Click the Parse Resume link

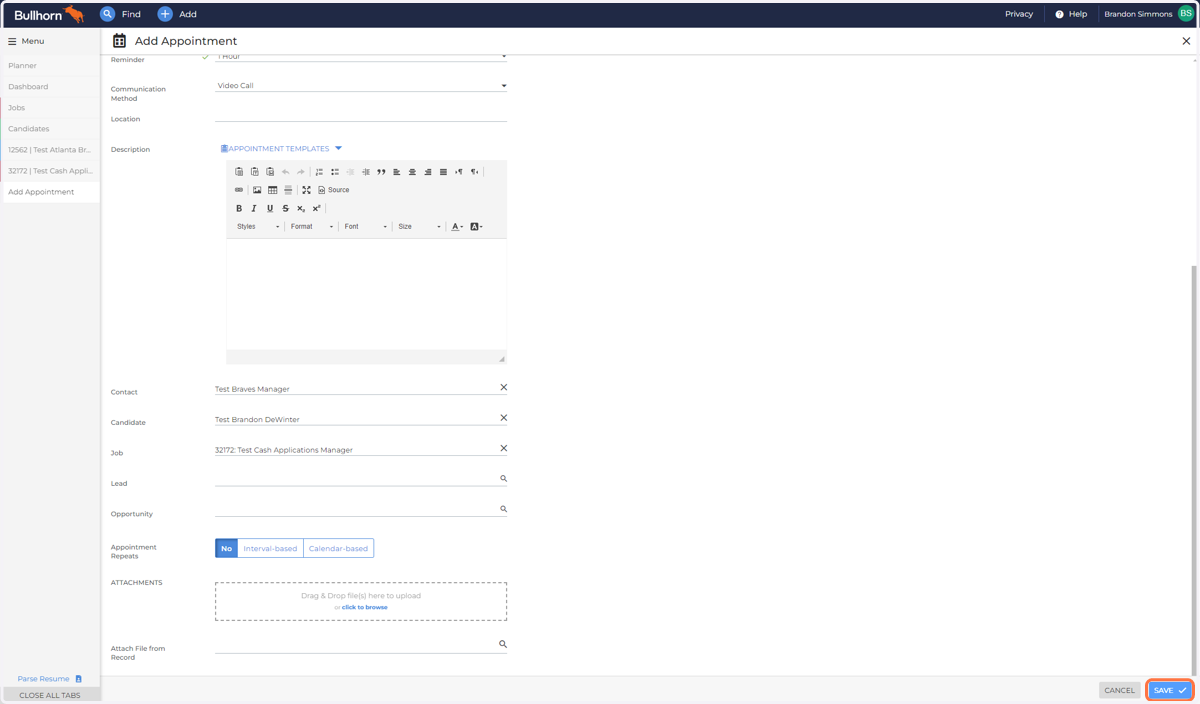[x=49, y=679]
